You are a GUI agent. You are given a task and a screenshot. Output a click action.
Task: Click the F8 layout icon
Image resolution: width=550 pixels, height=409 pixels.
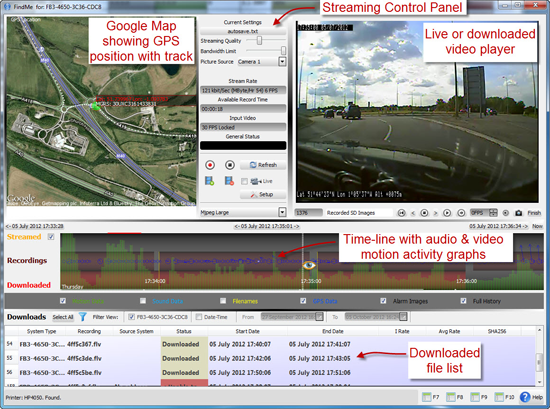(451, 397)
